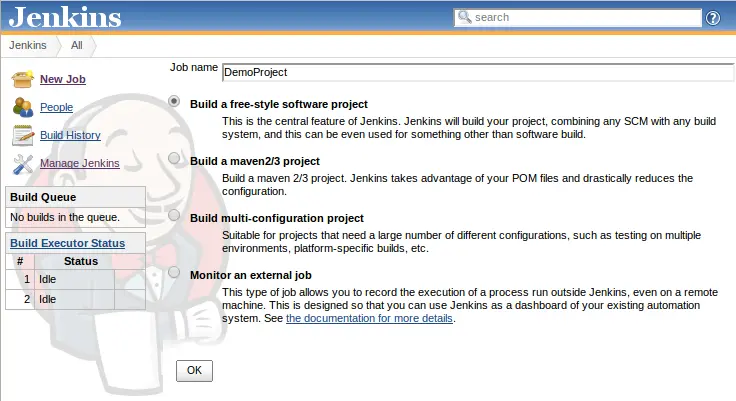
Task: Open the People link
Action: pyautogui.click(x=56, y=107)
